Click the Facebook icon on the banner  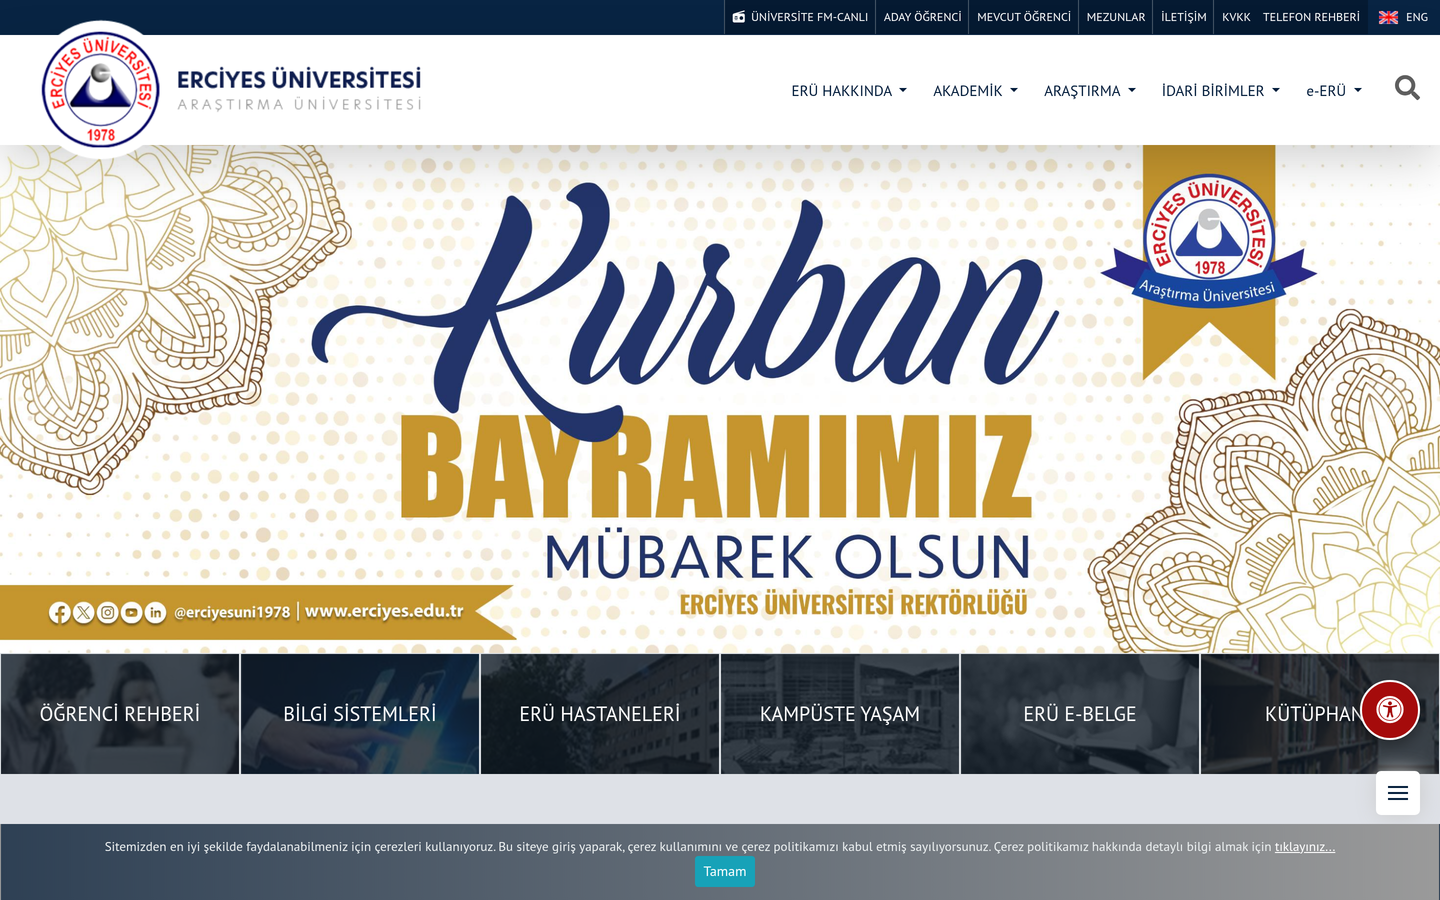point(60,613)
